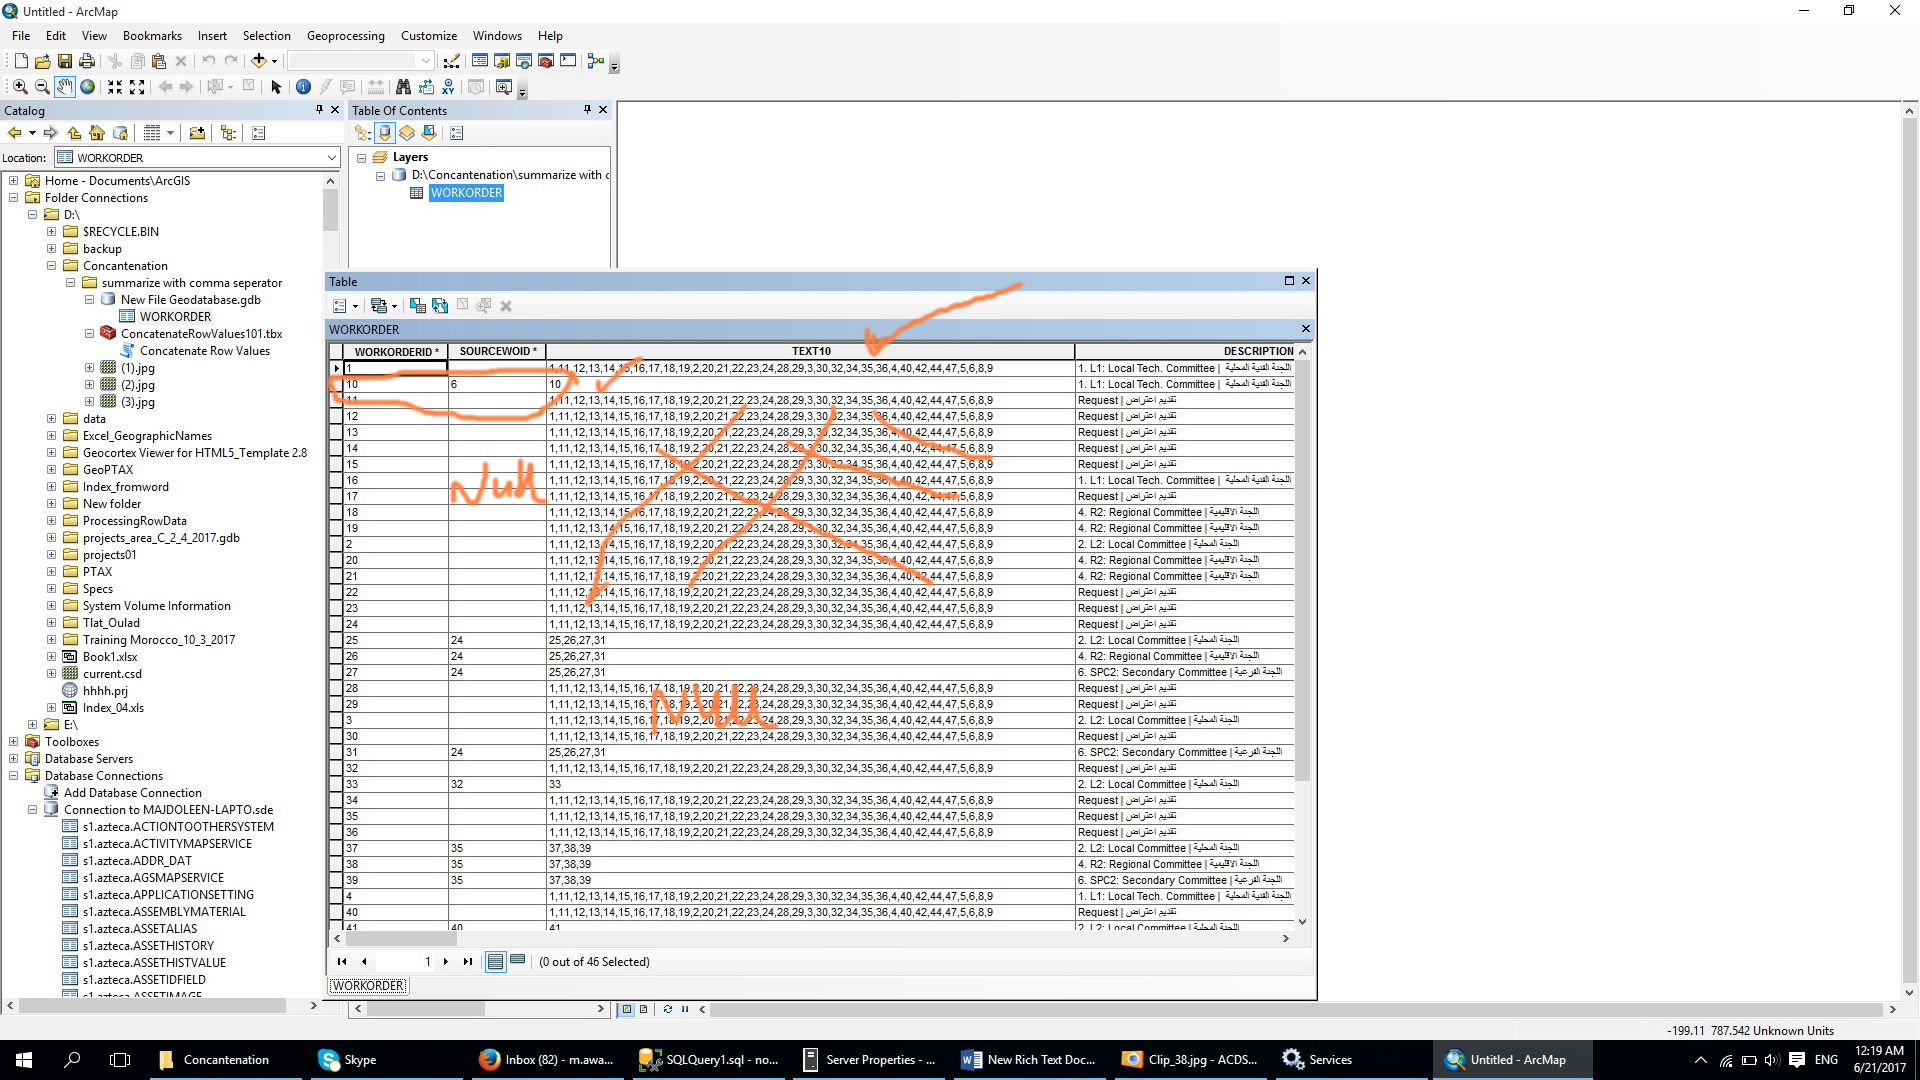Open the File menu

point(21,35)
